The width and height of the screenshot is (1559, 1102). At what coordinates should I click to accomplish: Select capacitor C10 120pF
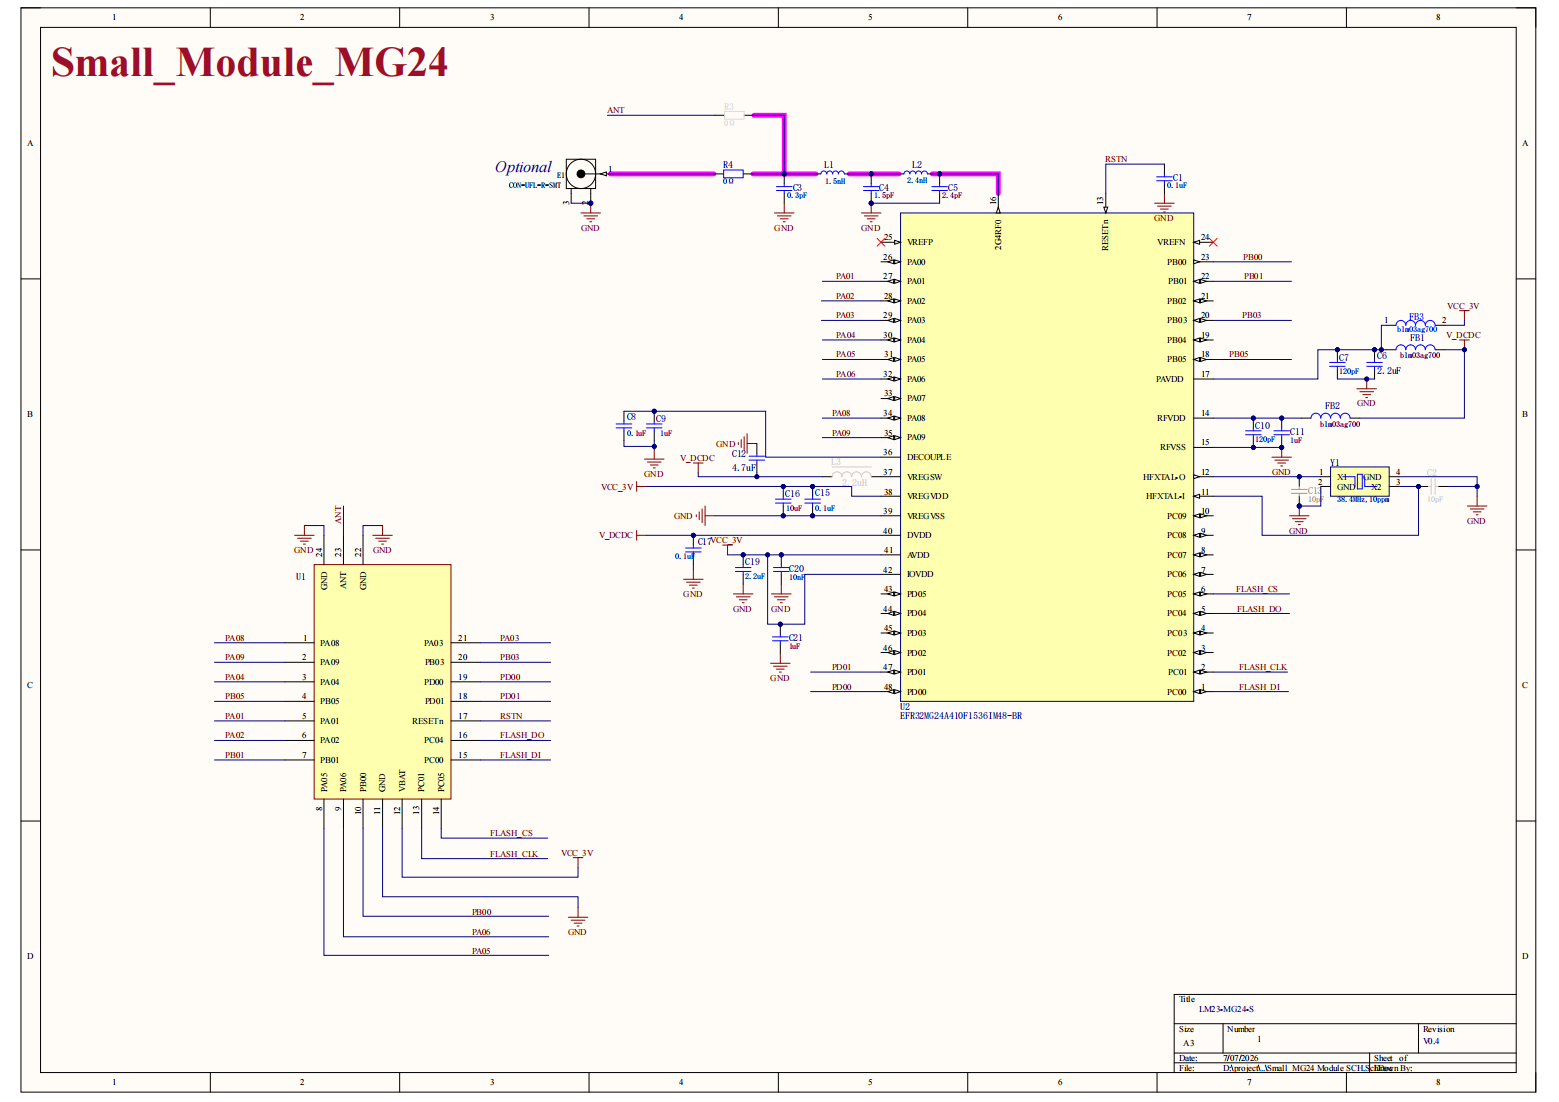(1254, 433)
